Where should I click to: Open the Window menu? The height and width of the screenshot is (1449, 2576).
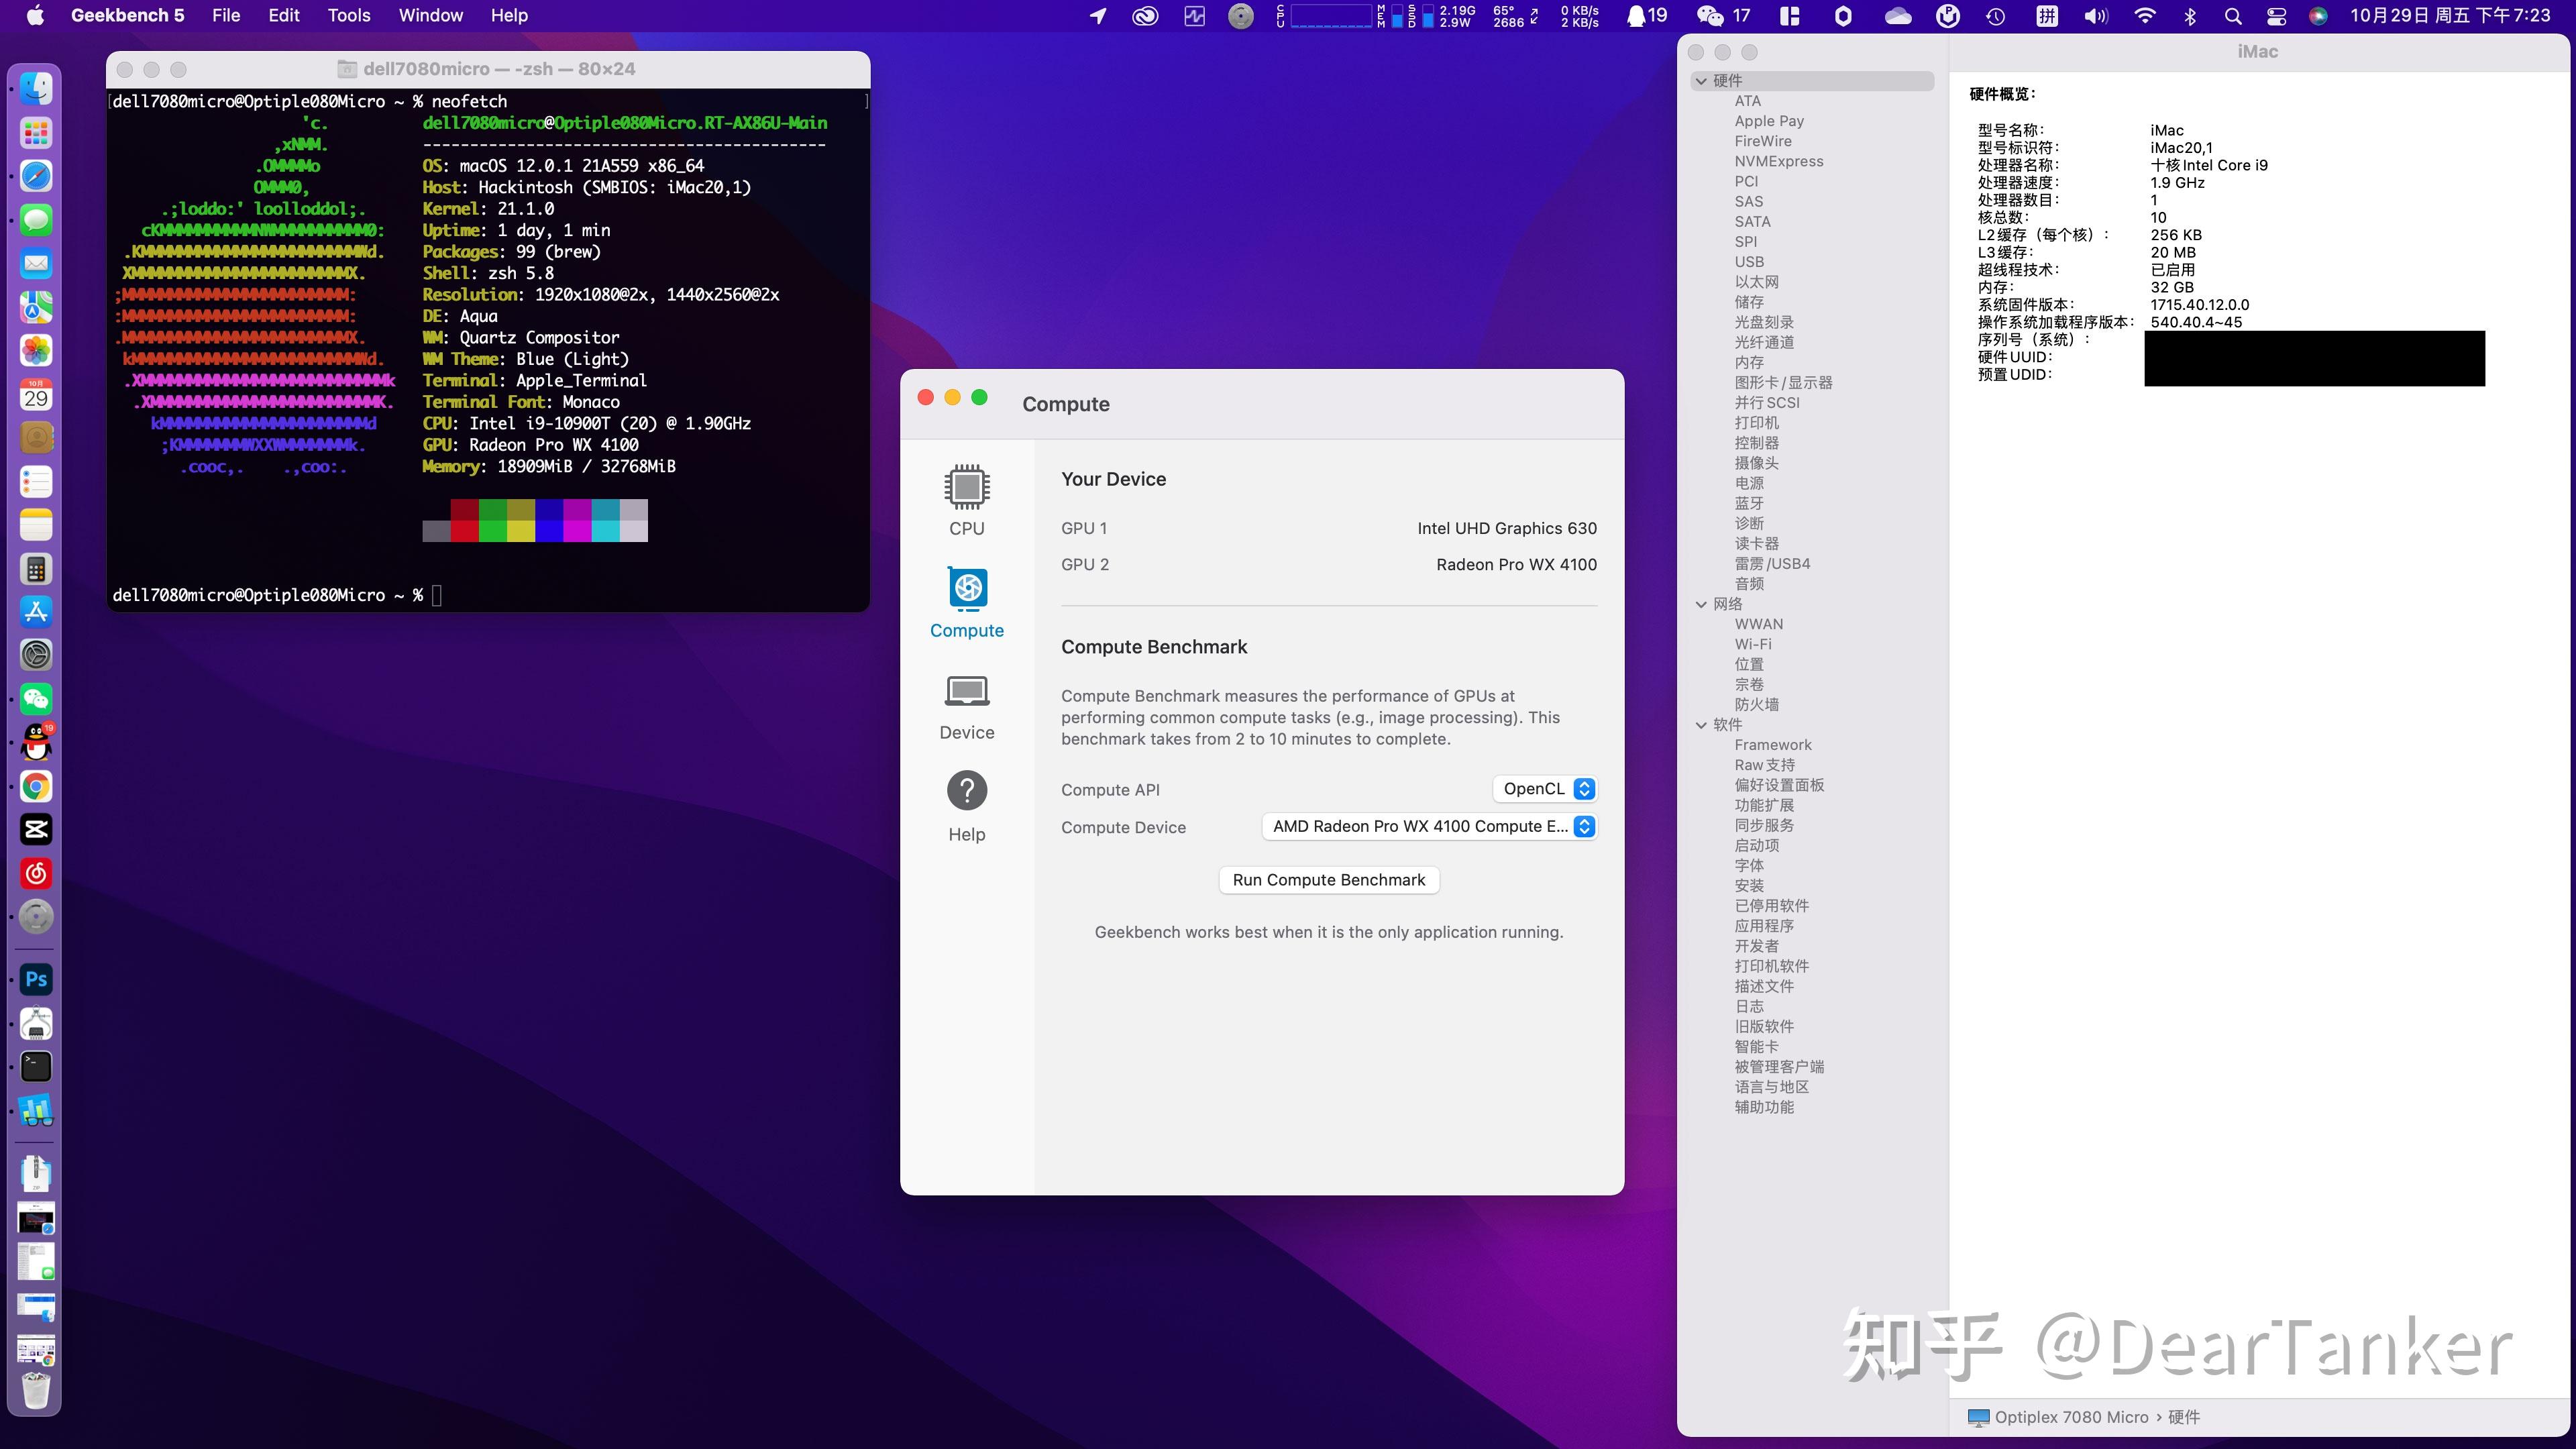pos(430,15)
